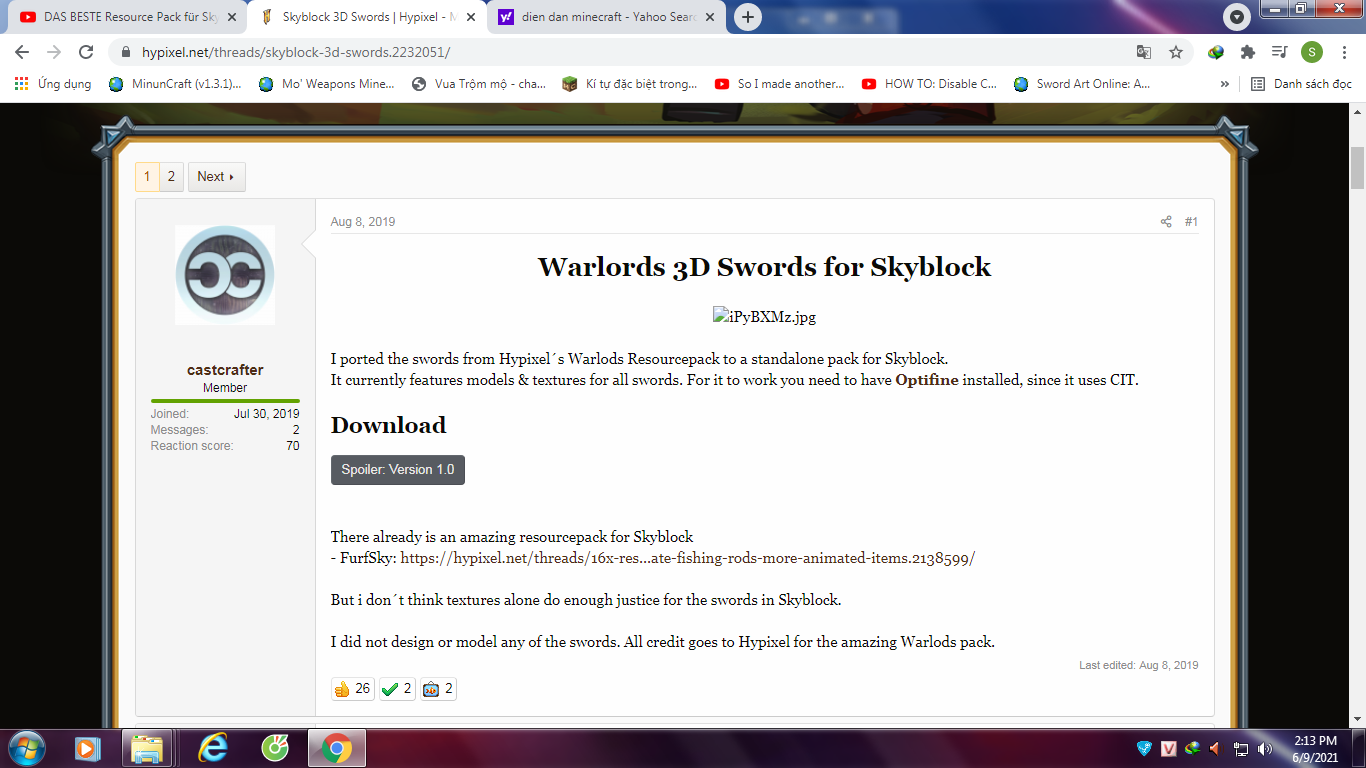This screenshot has height=768, width=1366.
Task: Click the Chrome taskbar icon
Action: (337, 748)
